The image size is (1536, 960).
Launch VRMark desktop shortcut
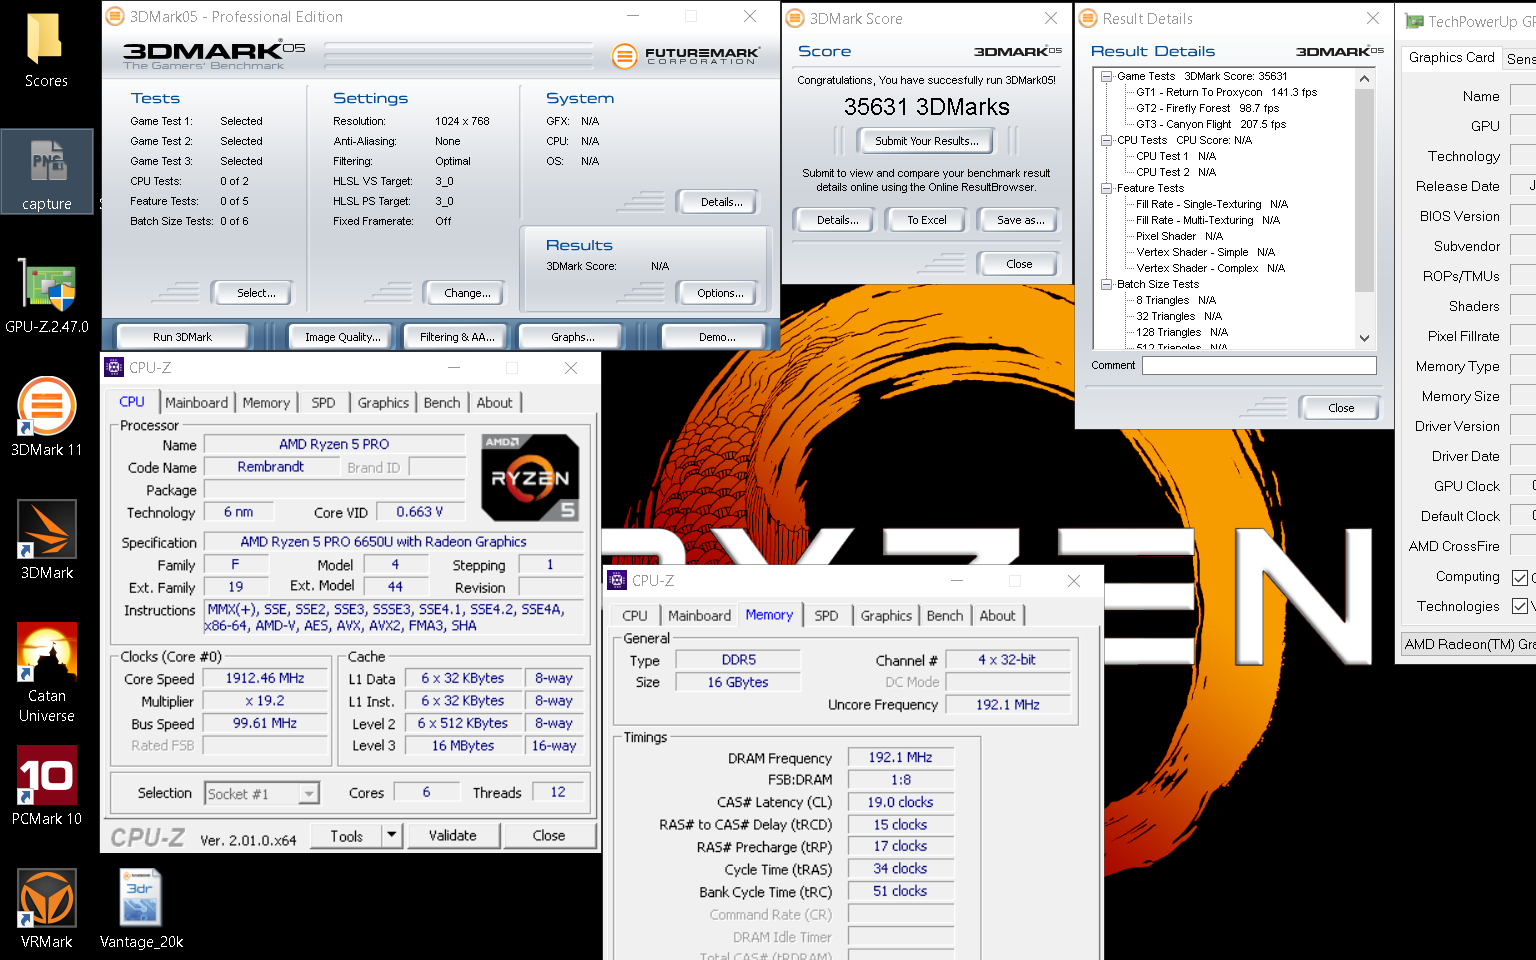[x=47, y=908]
